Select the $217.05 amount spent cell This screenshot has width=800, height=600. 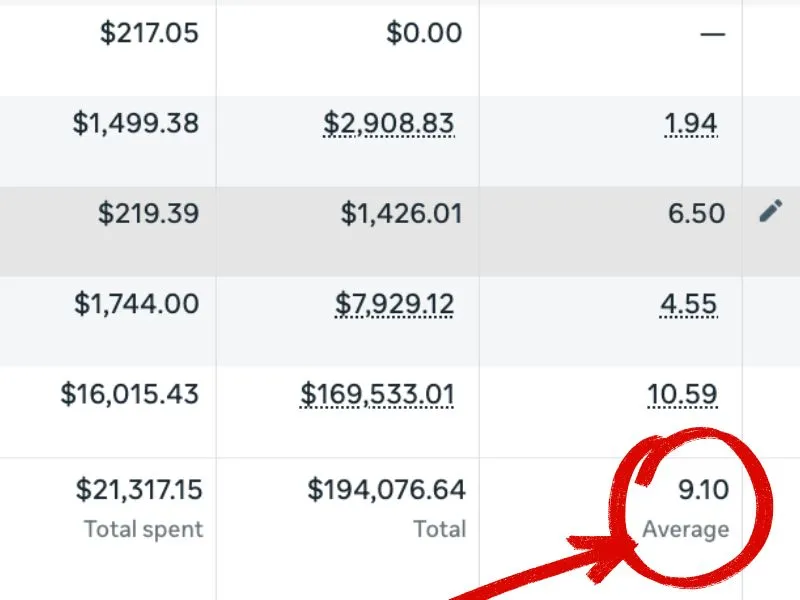pyautogui.click(x=149, y=33)
